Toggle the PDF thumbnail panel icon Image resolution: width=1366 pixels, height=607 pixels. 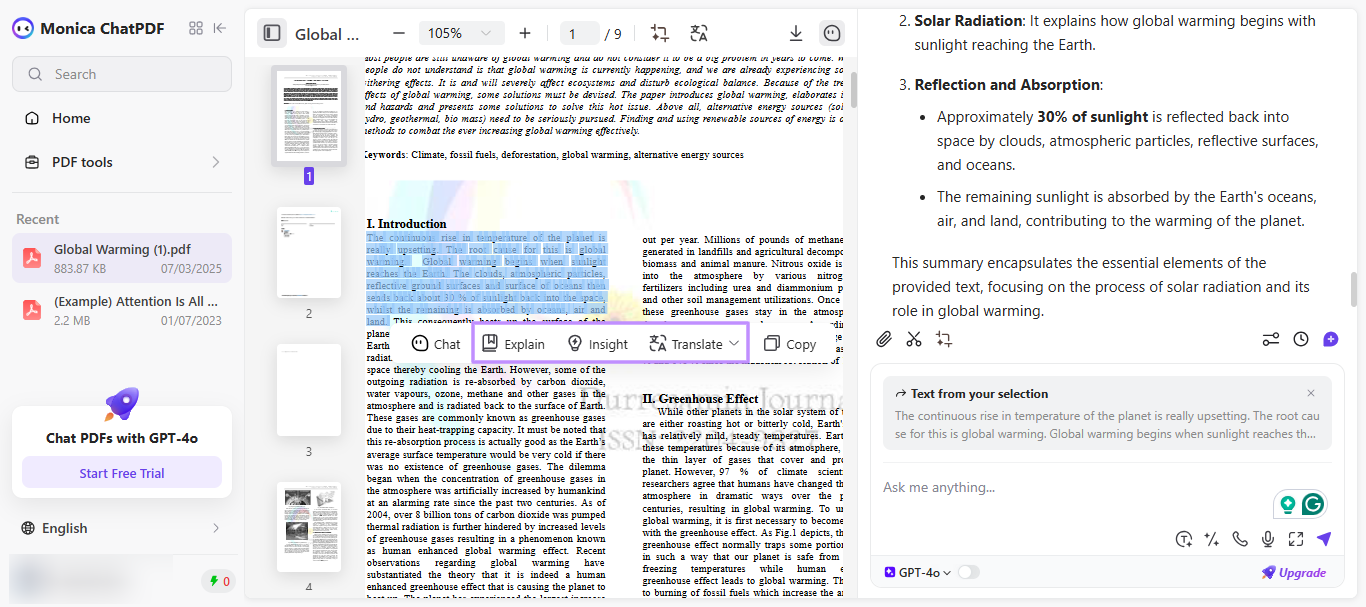point(271,33)
